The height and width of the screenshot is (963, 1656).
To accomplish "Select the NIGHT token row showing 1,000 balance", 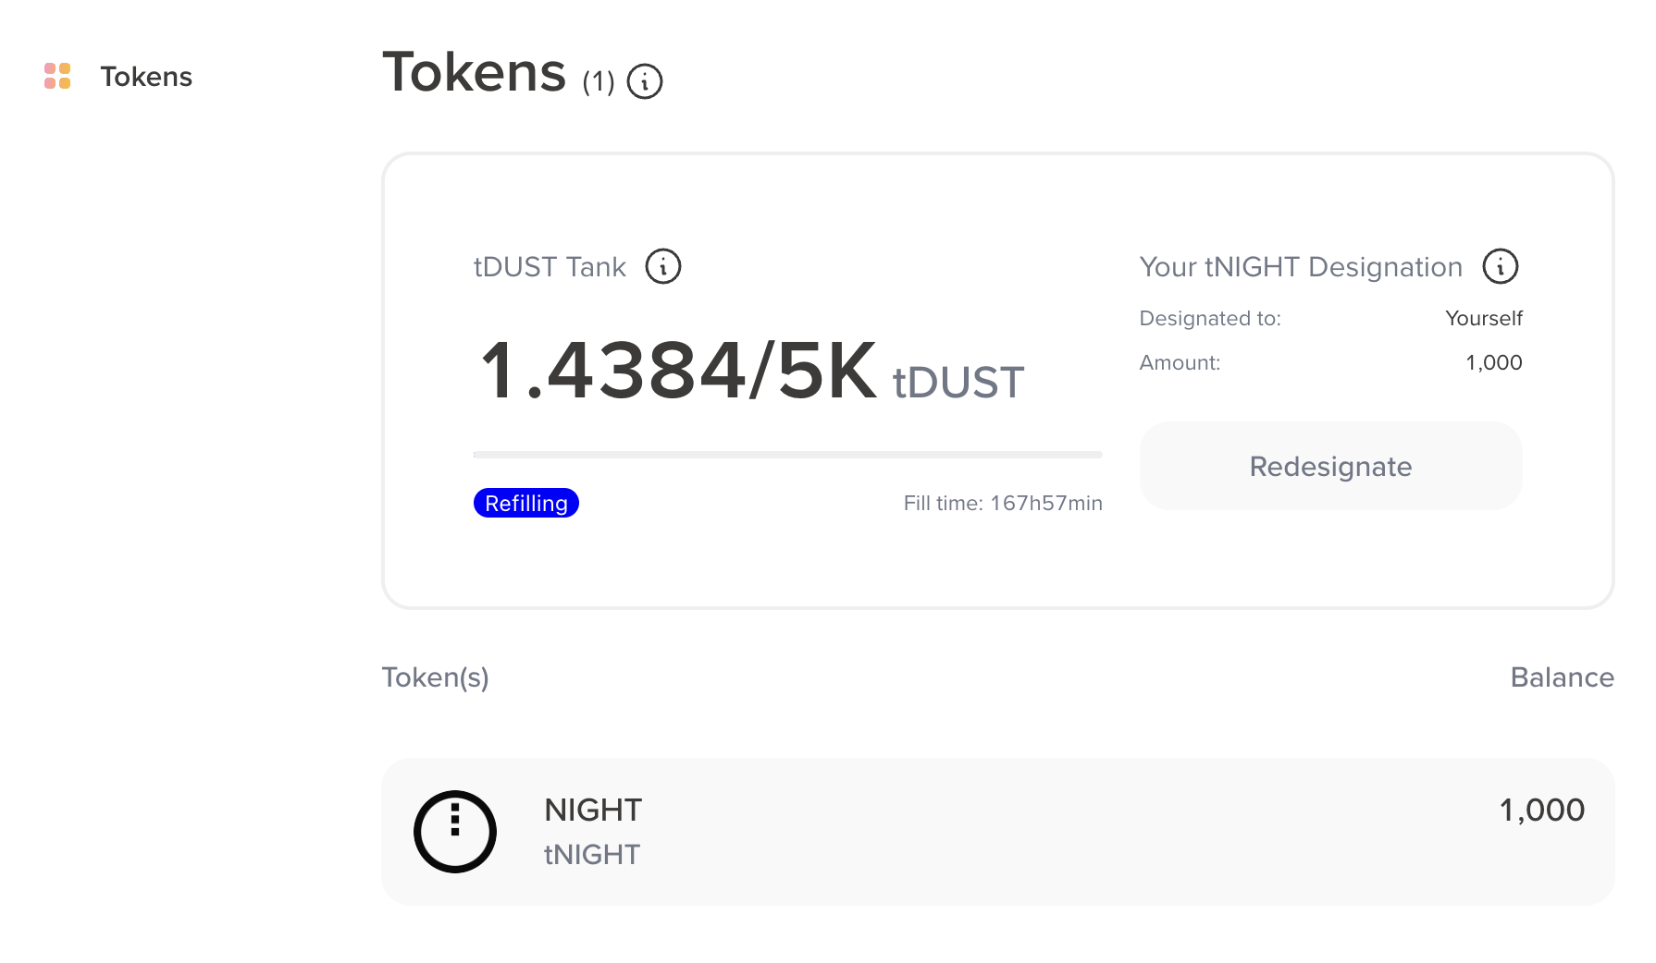I will (x=997, y=831).
